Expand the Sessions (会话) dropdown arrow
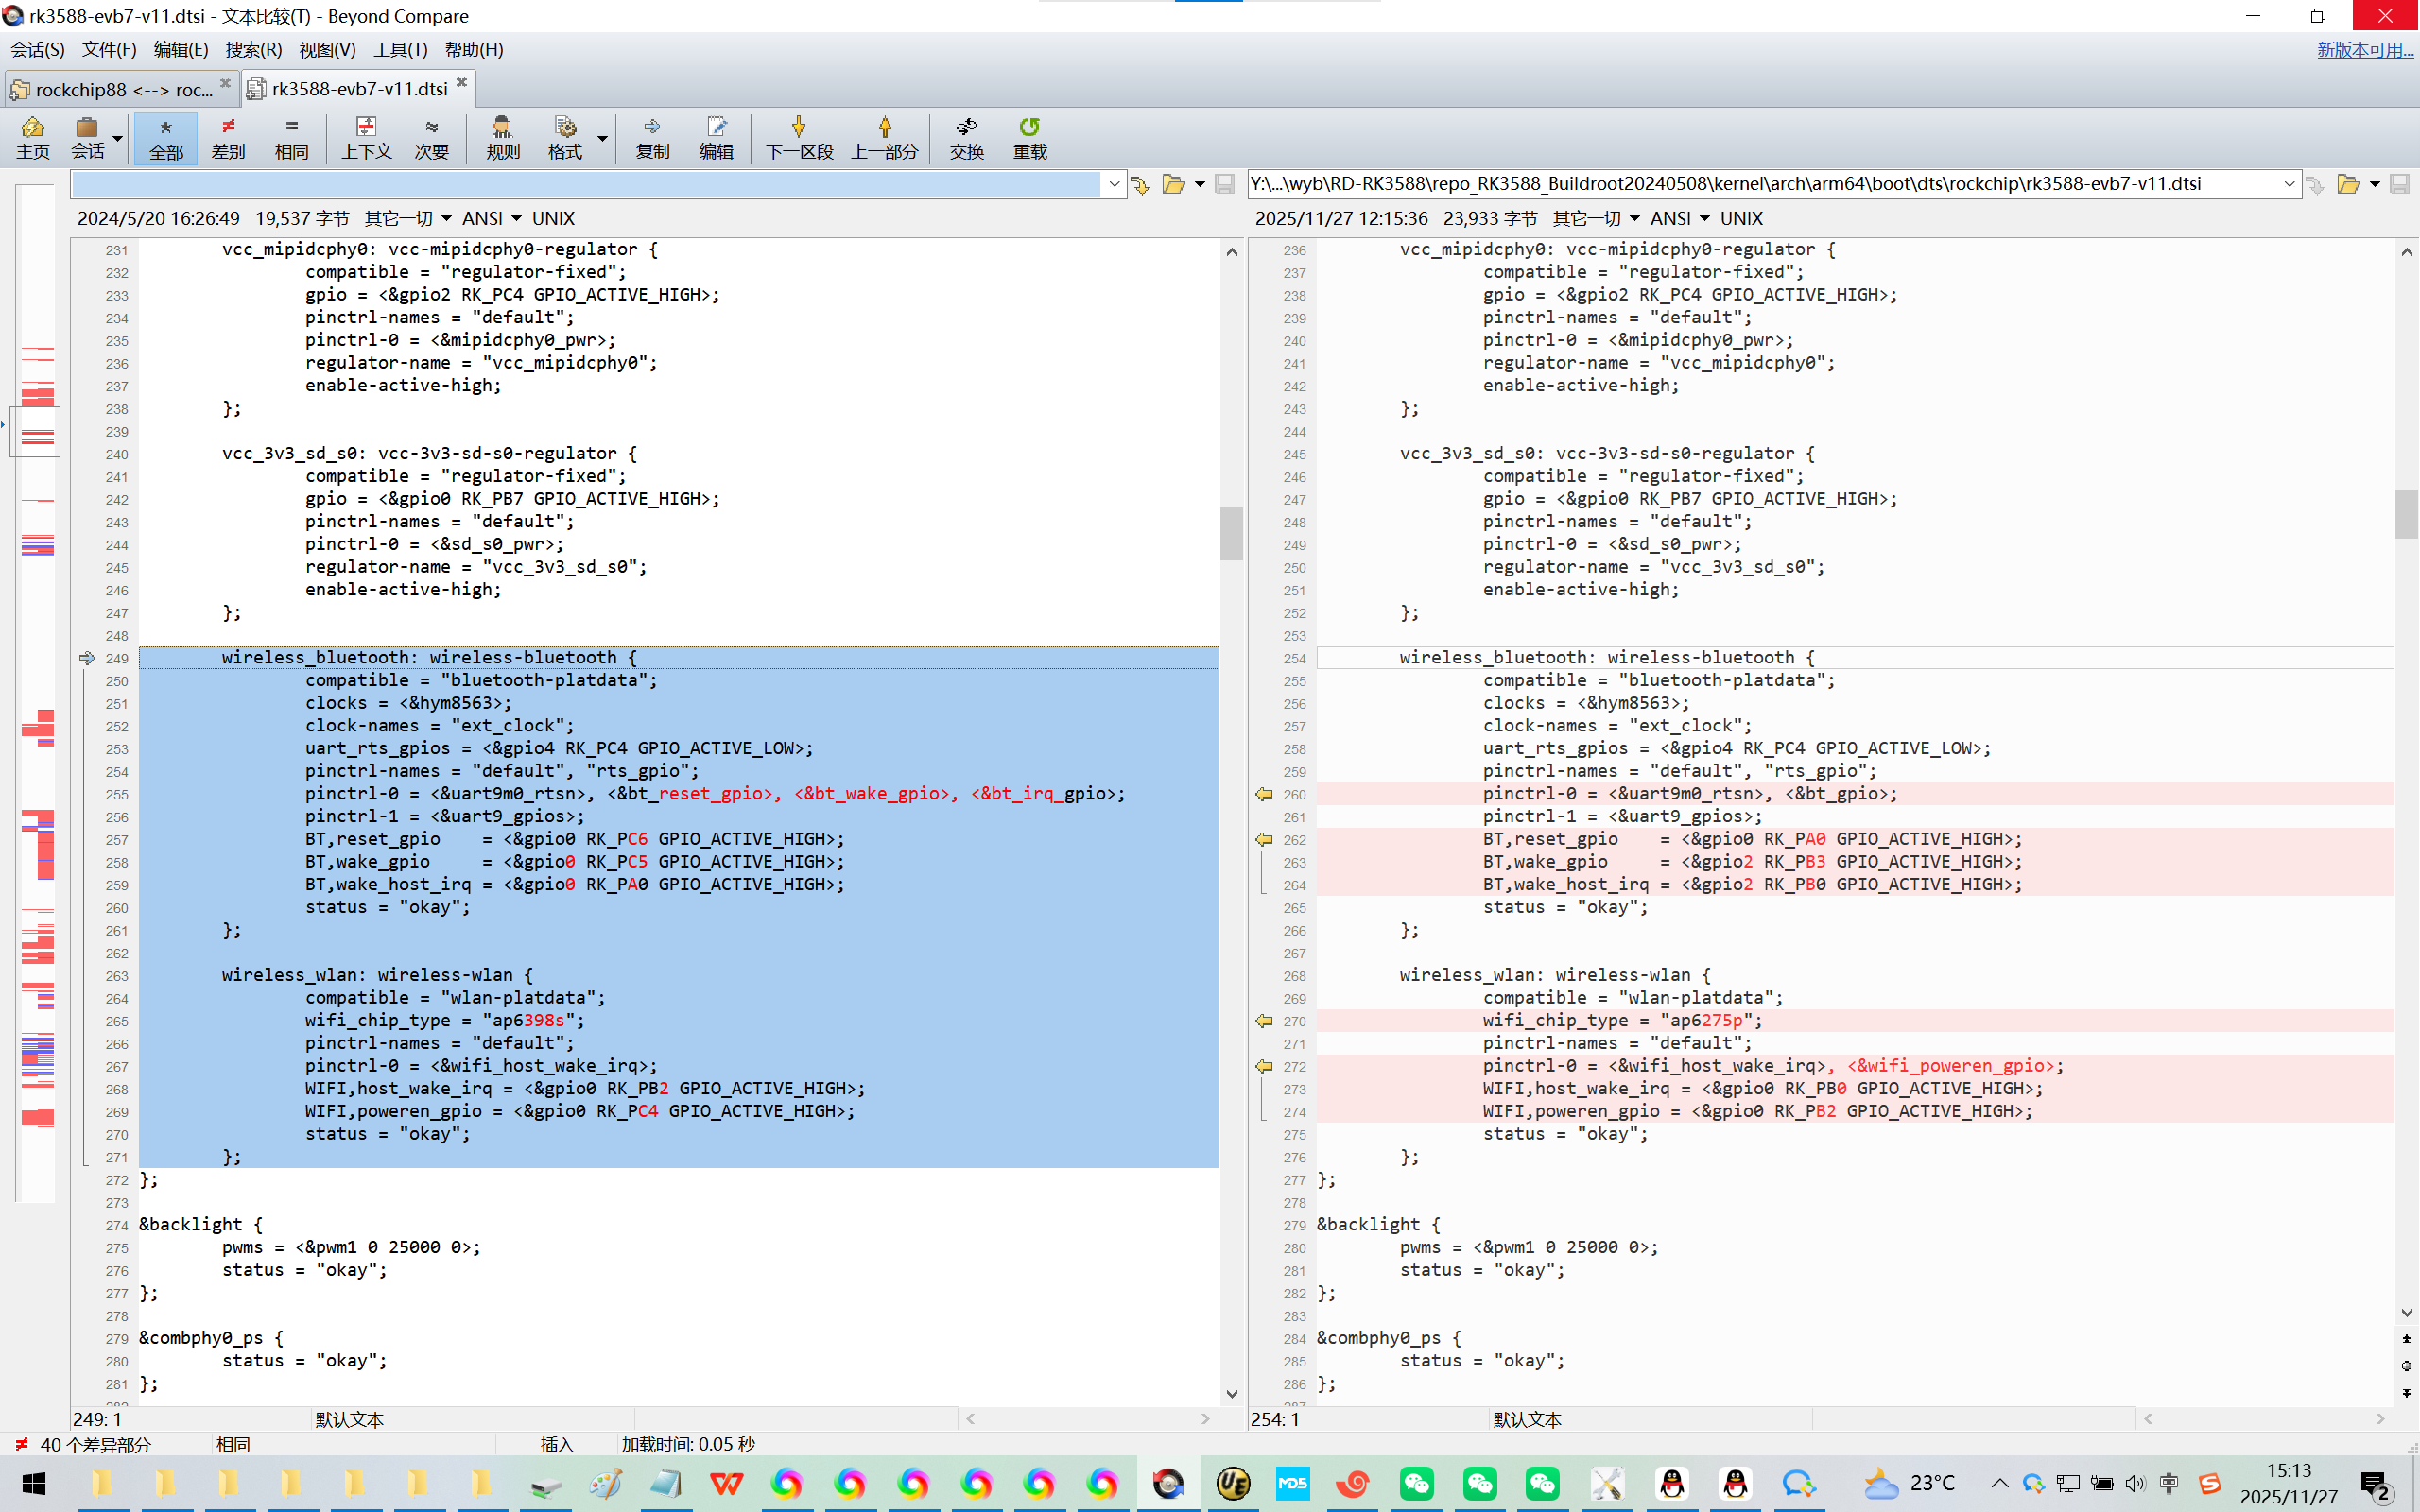This screenshot has width=2420, height=1512. (118, 139)
